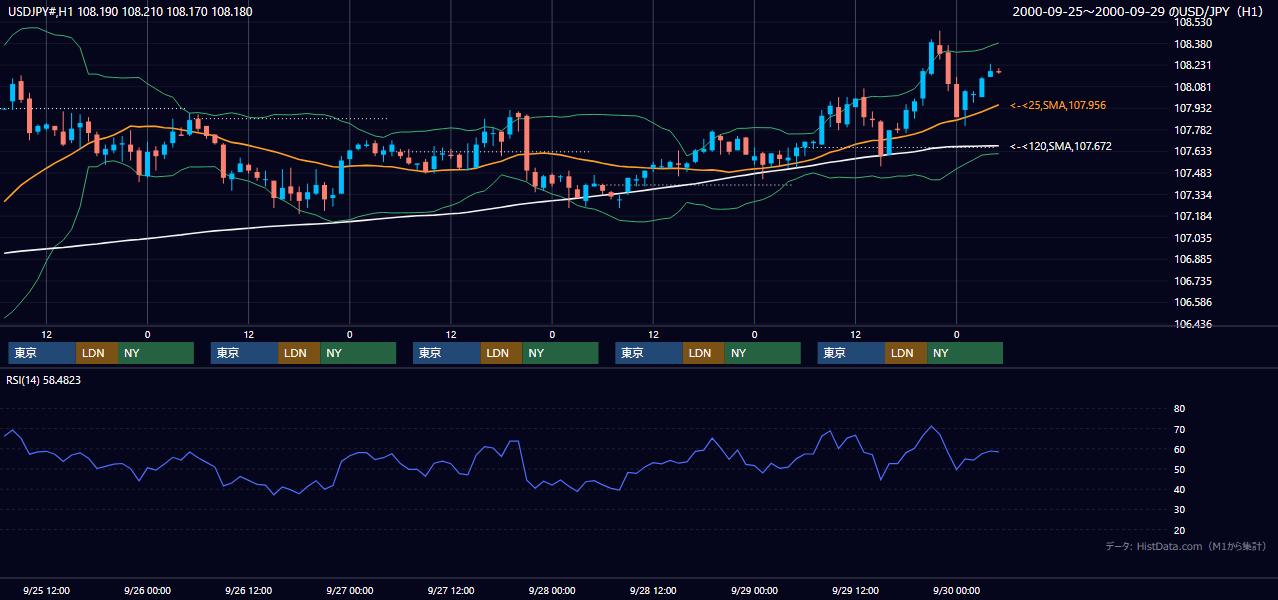Click price axis value 106.586
Image resolution: width=1278 pixels, height=600 pixels.
tap(1195, 302)
